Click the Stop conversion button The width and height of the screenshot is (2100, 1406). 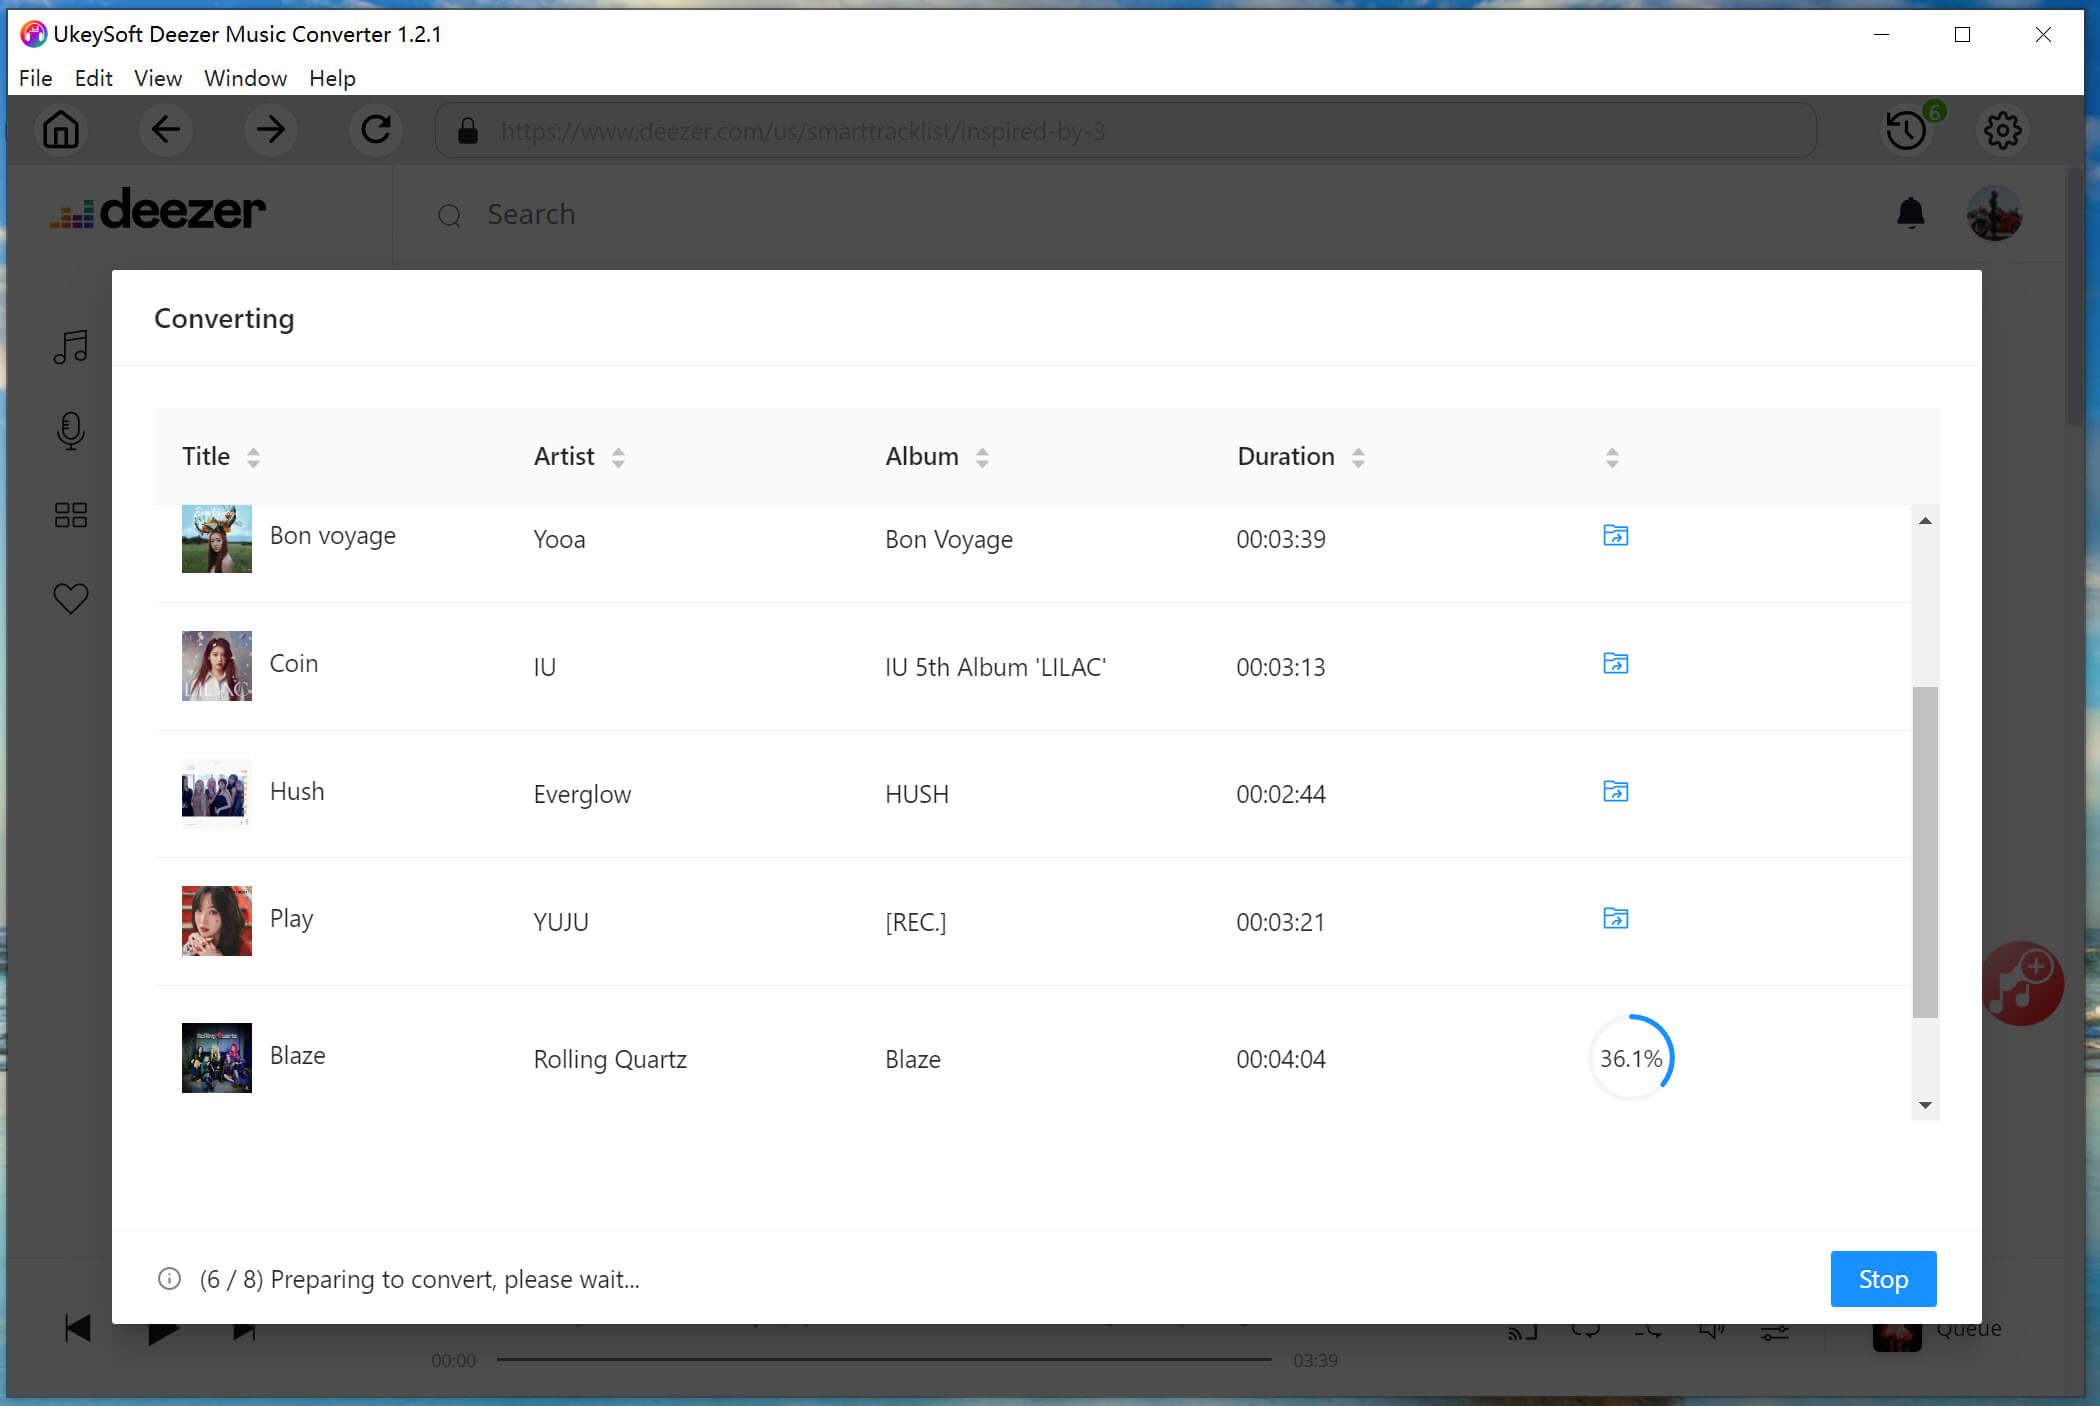(x=1884, y=1279)
